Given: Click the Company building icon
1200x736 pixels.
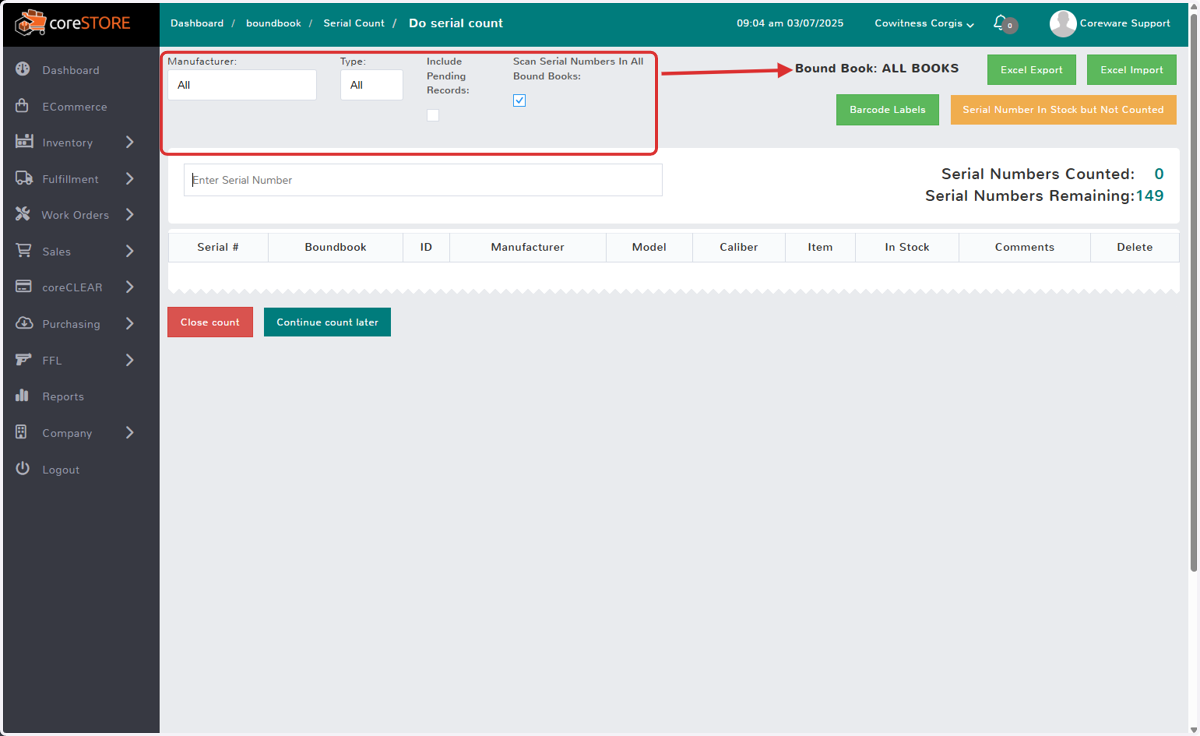Looking at the screenshot, I should pyautogui.click(x=21, y=433).
